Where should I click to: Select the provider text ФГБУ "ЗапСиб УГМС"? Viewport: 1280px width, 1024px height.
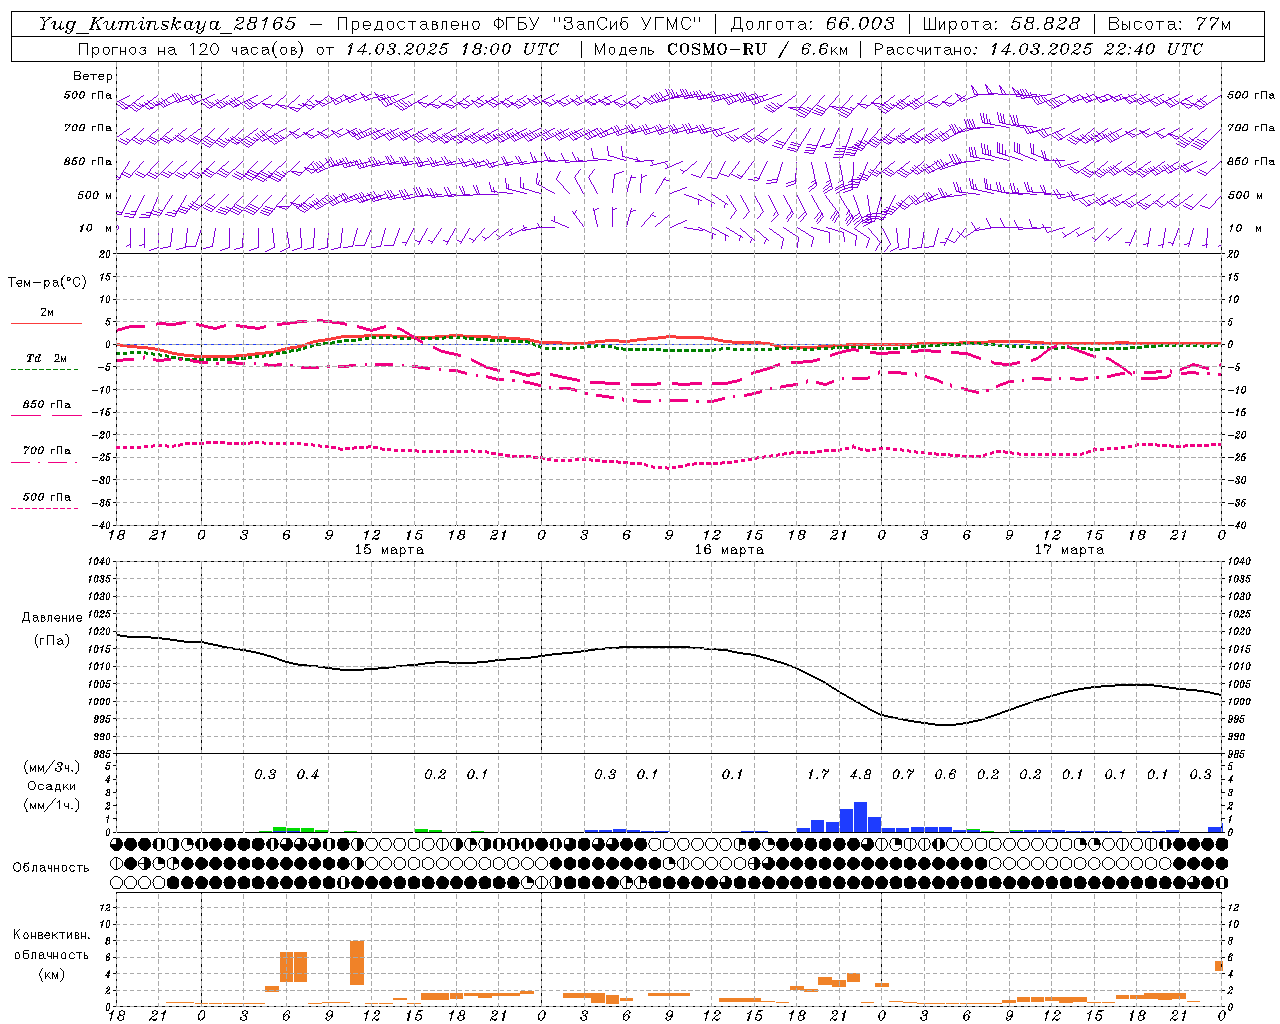(x=597, y=24)
